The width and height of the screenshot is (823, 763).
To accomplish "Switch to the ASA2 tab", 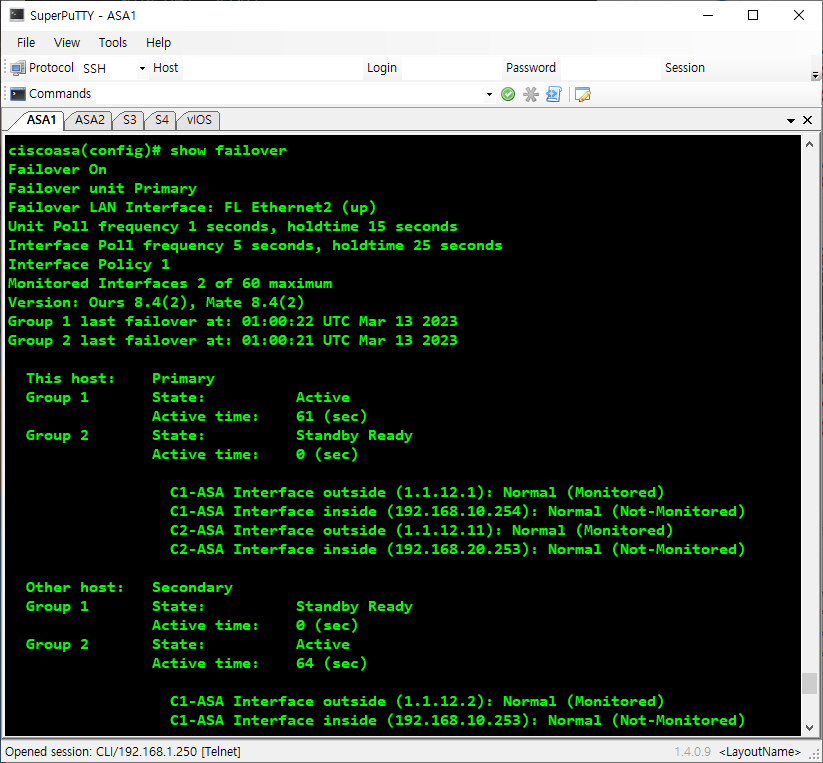I will (x=89, y=120).
